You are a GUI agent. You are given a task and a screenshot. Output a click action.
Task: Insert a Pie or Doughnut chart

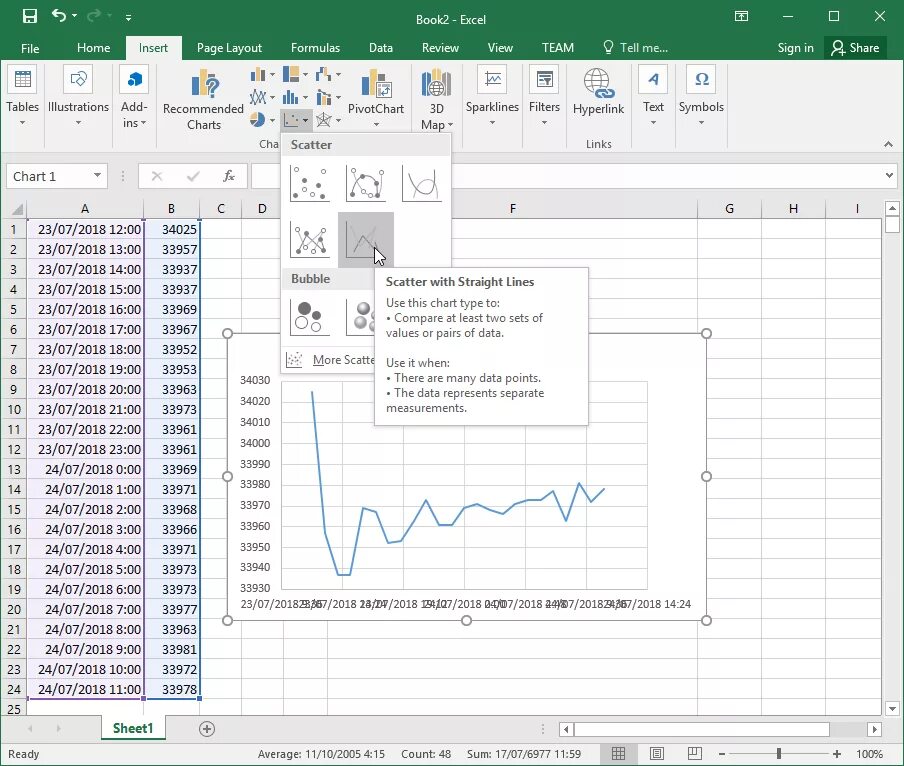click(258, 120)
